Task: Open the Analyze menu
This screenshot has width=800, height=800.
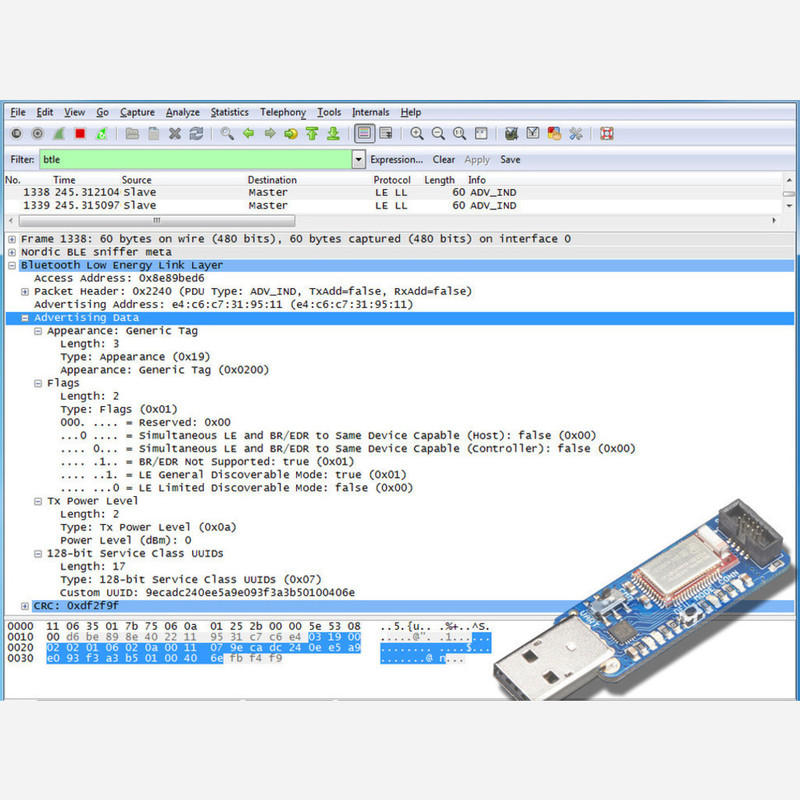Action: tap(183, 112)
